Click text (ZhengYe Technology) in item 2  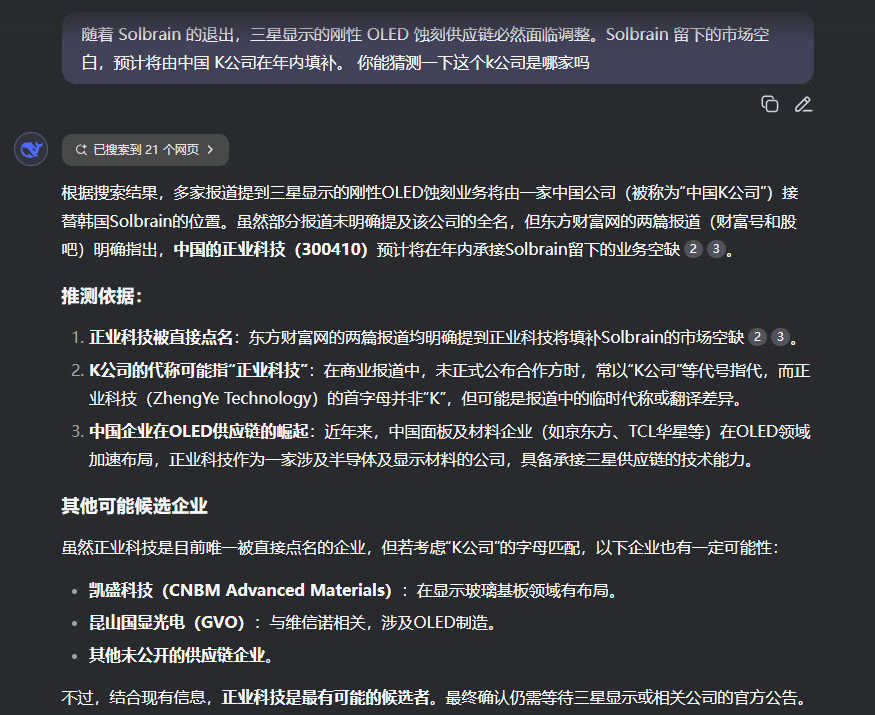tap(232, 399)
